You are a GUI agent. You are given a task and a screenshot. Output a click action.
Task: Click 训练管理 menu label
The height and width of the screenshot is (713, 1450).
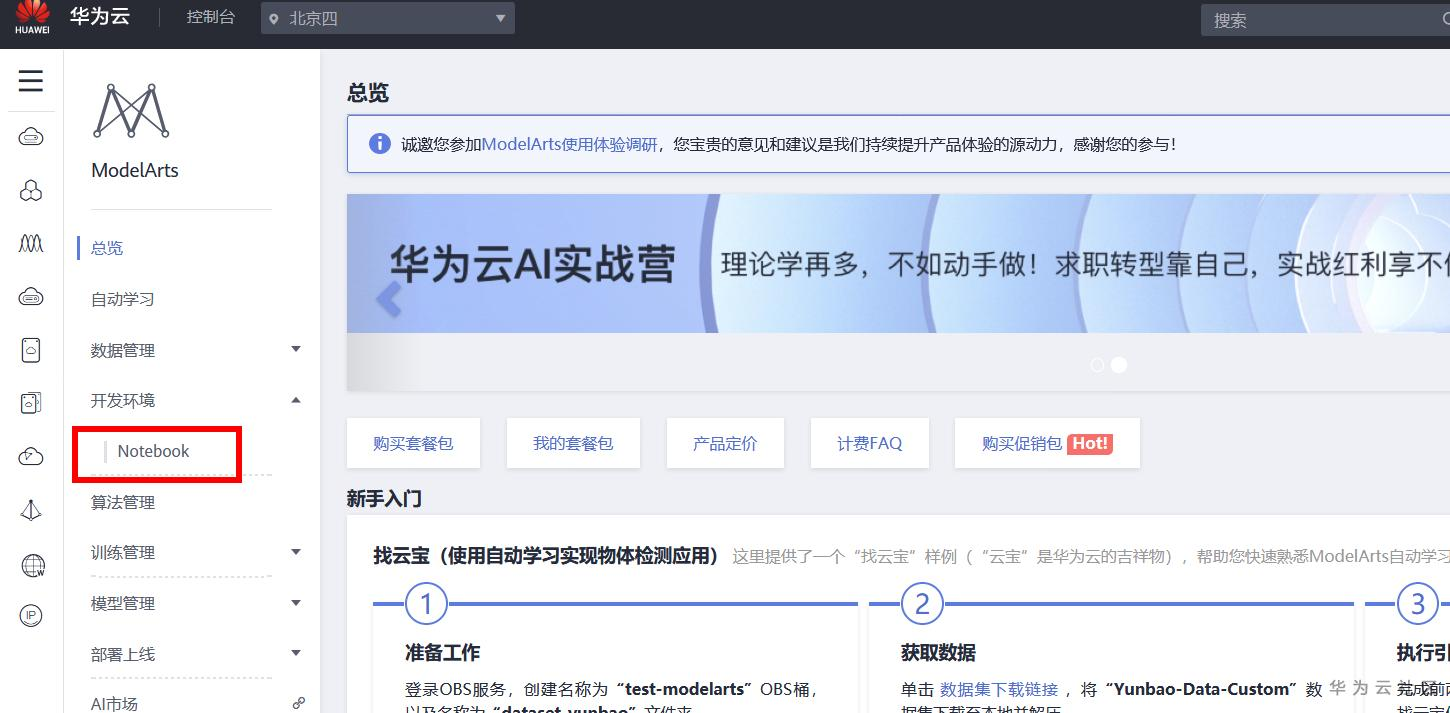[123, 552]
